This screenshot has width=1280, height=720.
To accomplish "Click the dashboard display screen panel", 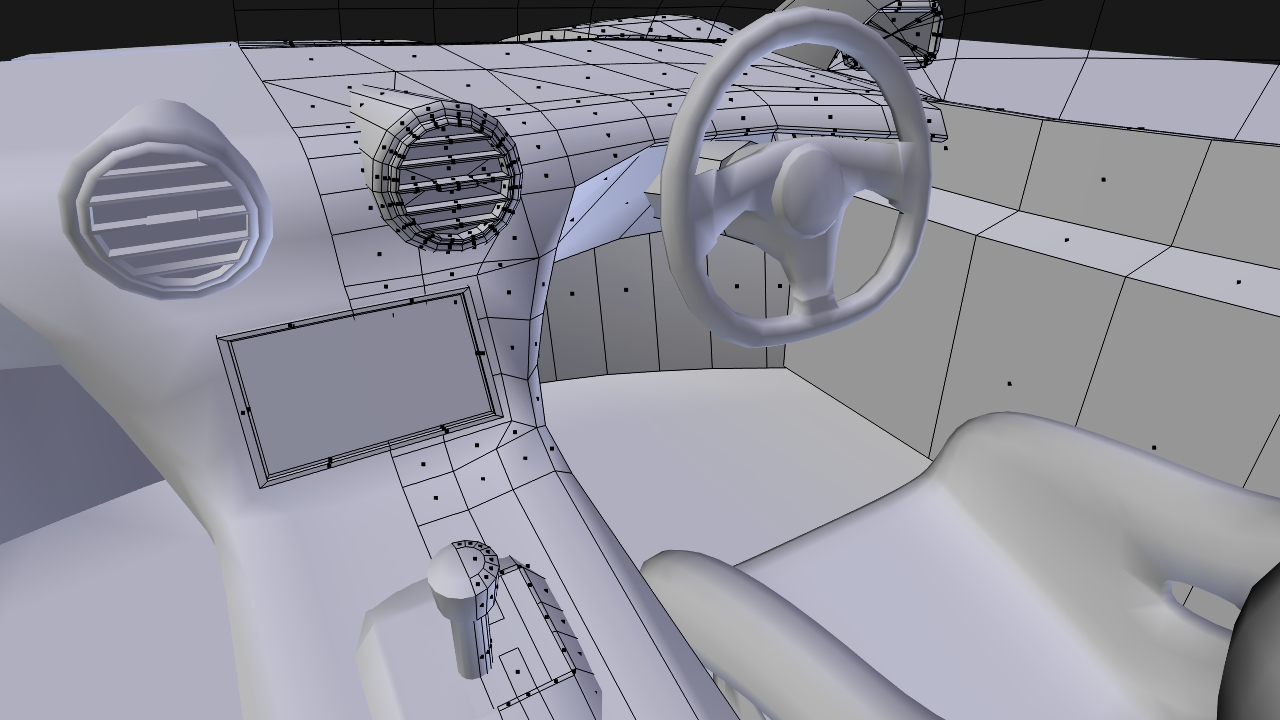I will tap(361, 388).
